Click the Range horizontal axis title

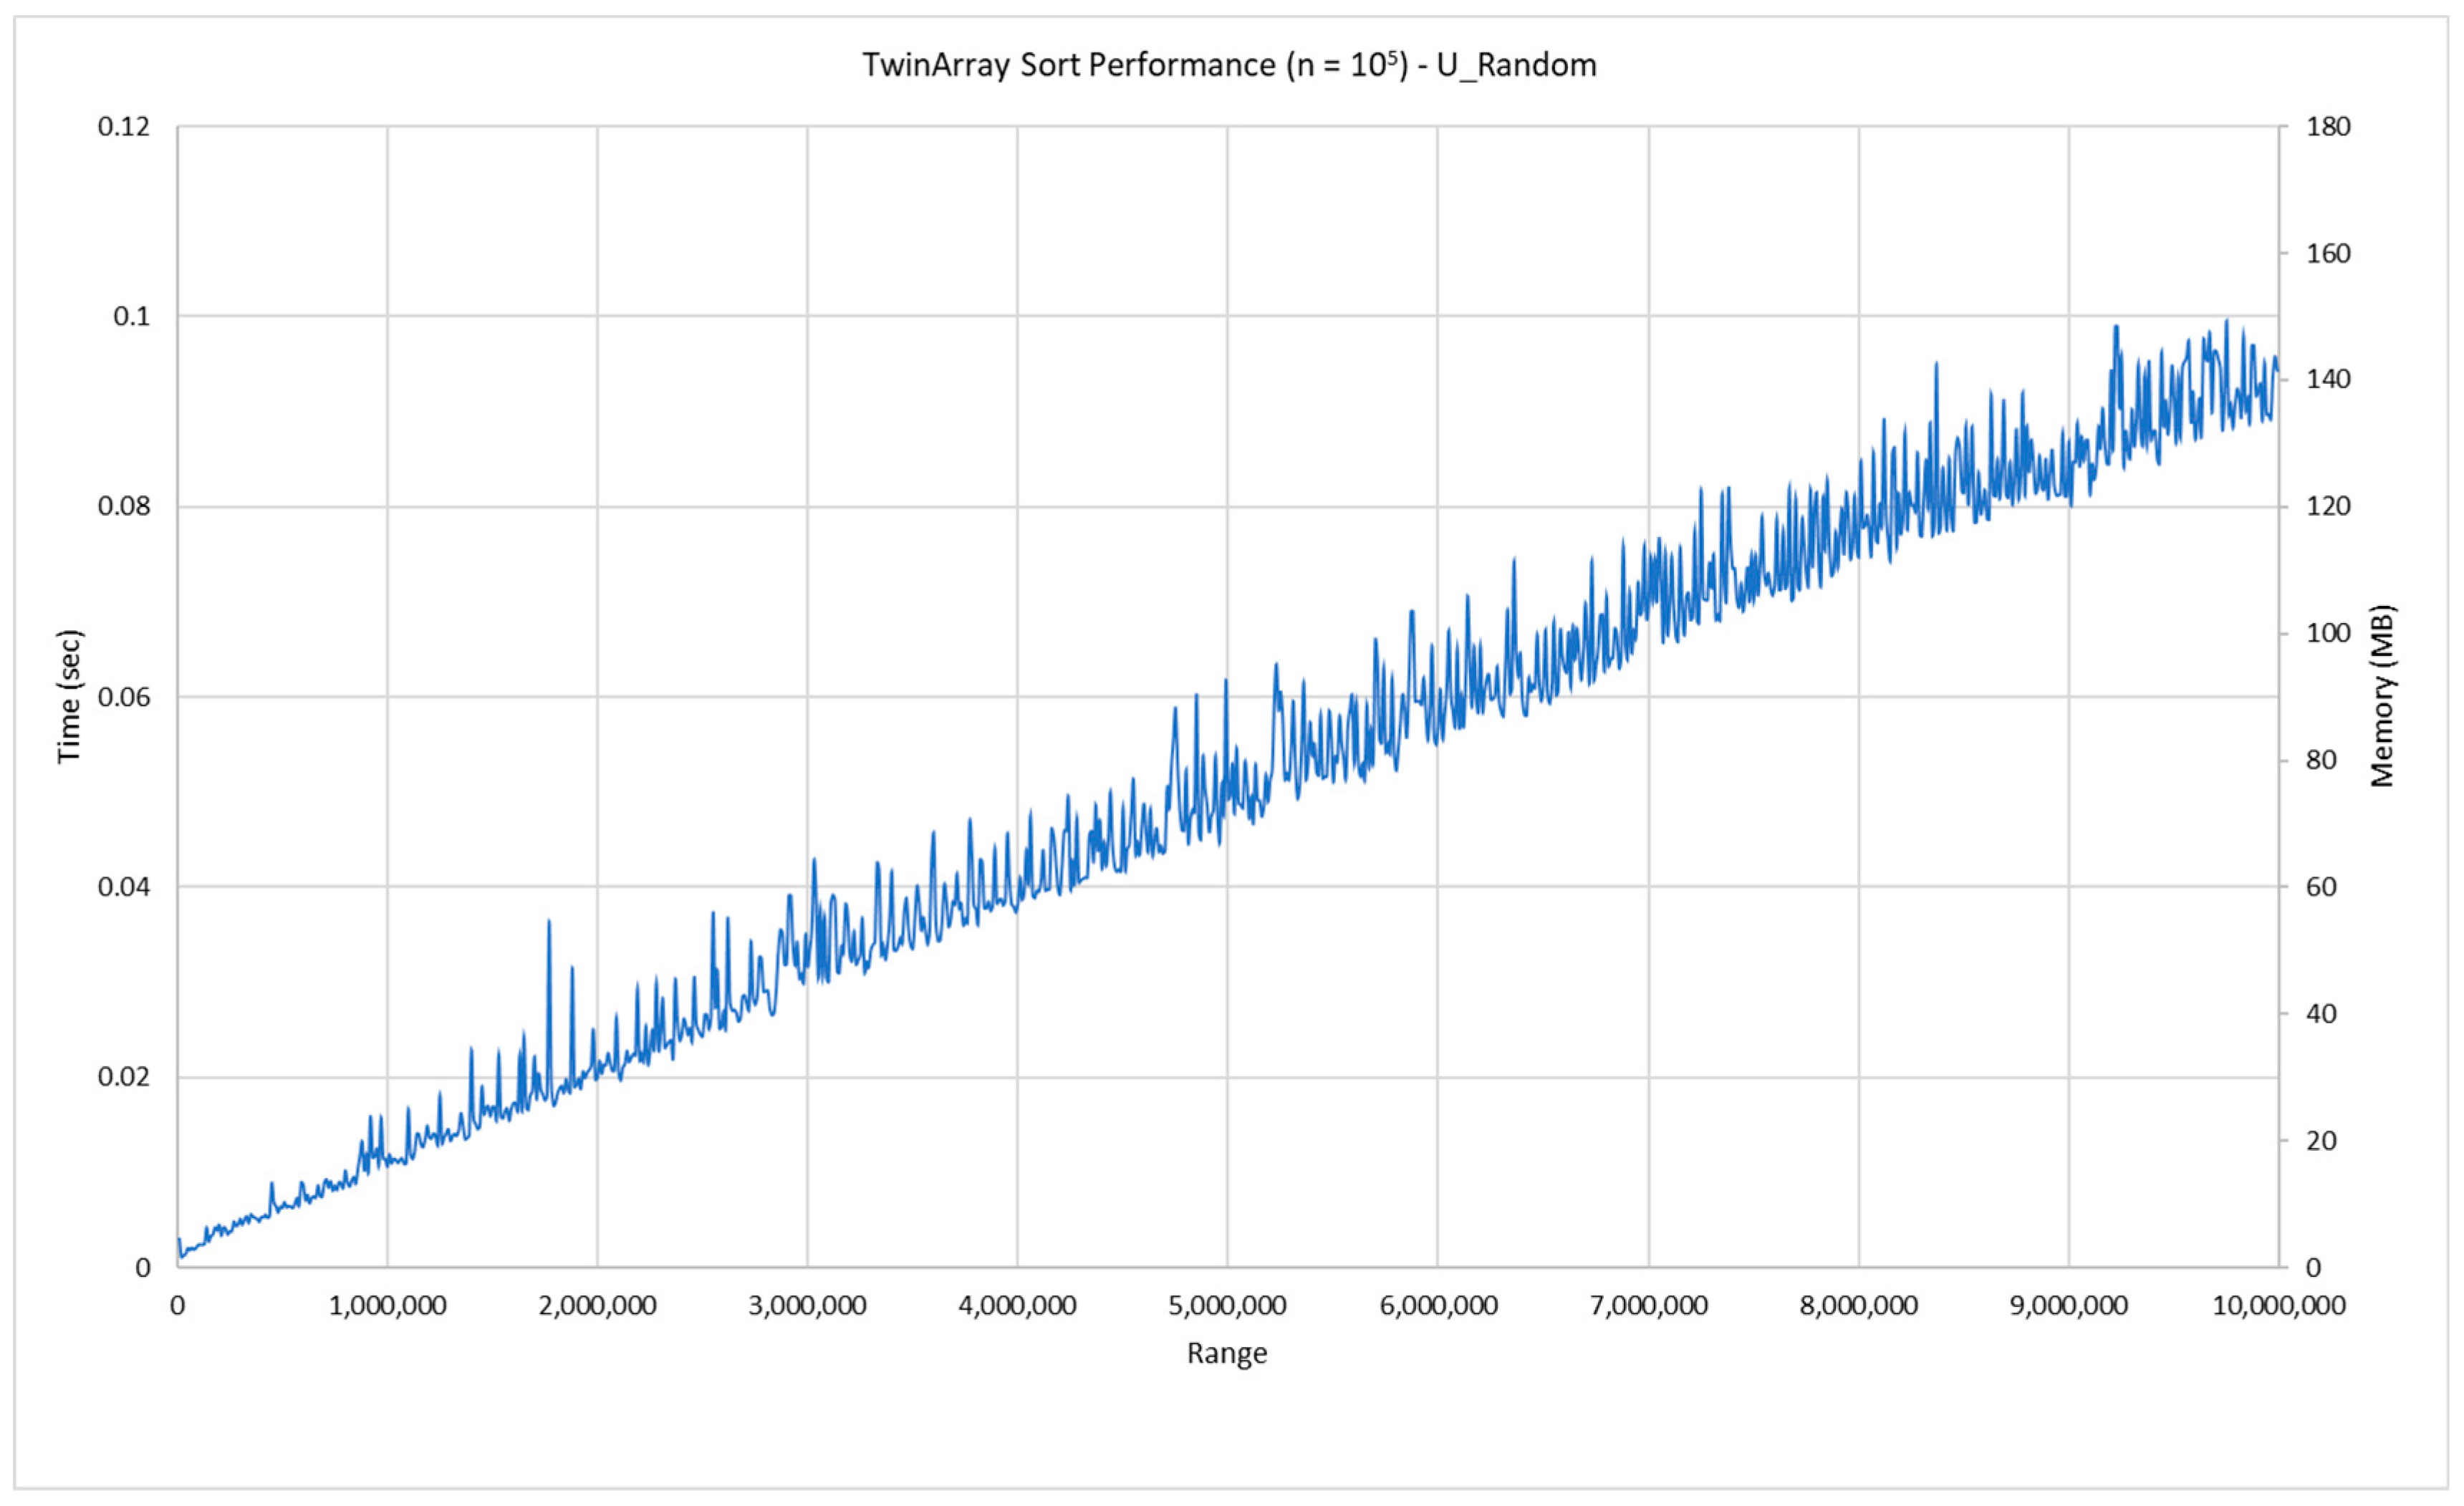[1227, 1353]
